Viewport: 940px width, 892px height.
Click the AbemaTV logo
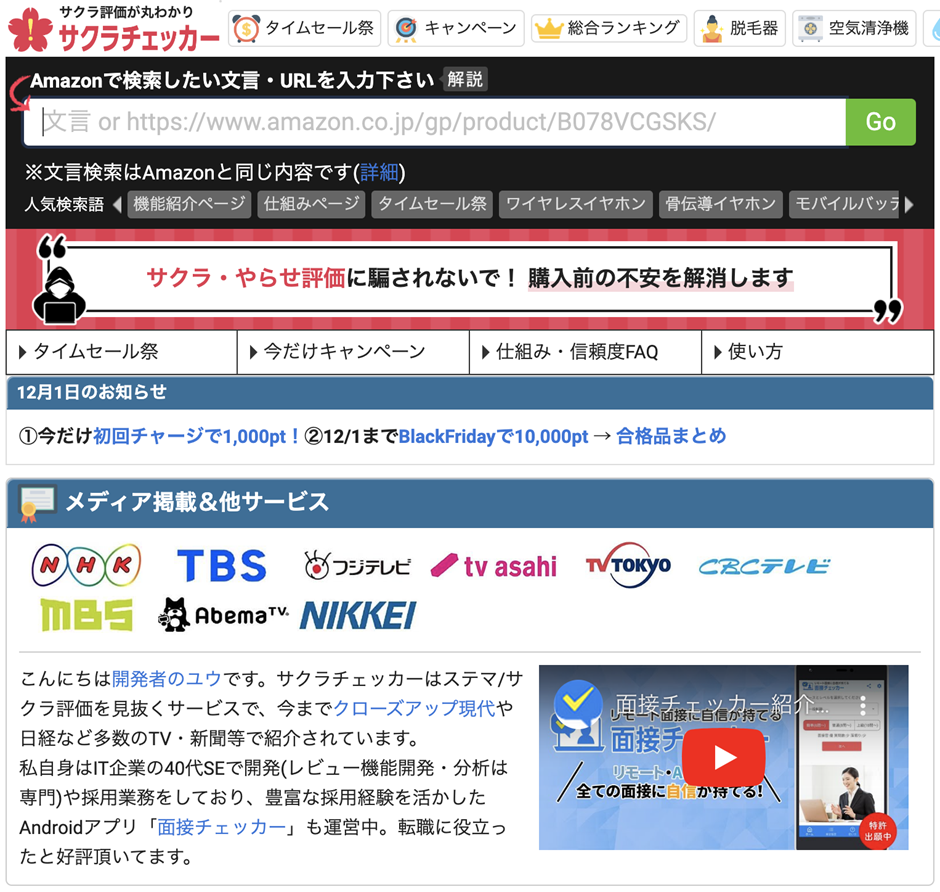tap(224, 615)
